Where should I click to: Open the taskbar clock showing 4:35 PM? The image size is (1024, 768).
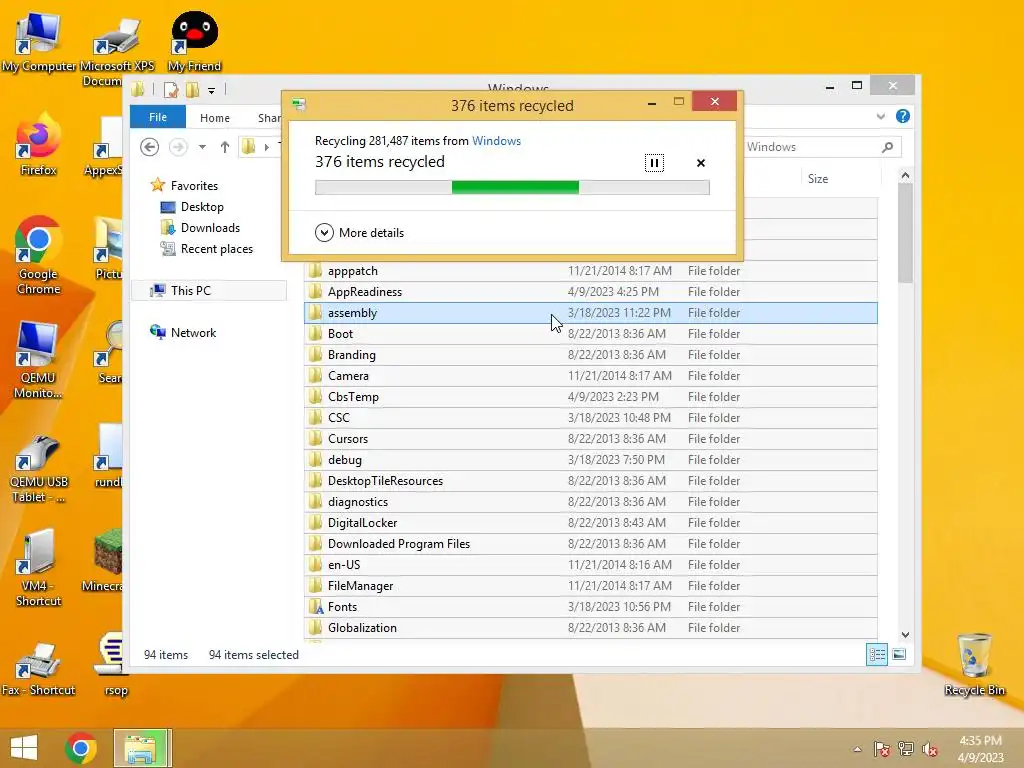(x=980, y=748)
